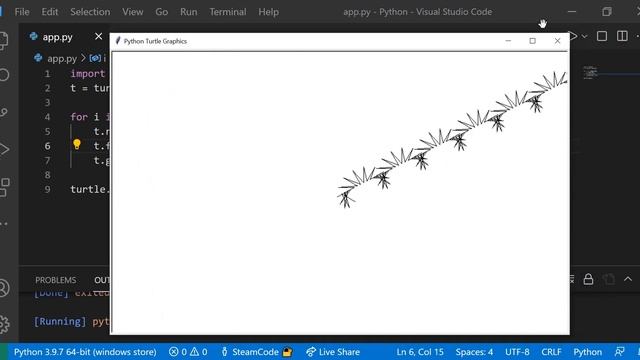Open Run and Debug in activity bar
The height and width of the screenshot is (360, 640).
point(3,149)
